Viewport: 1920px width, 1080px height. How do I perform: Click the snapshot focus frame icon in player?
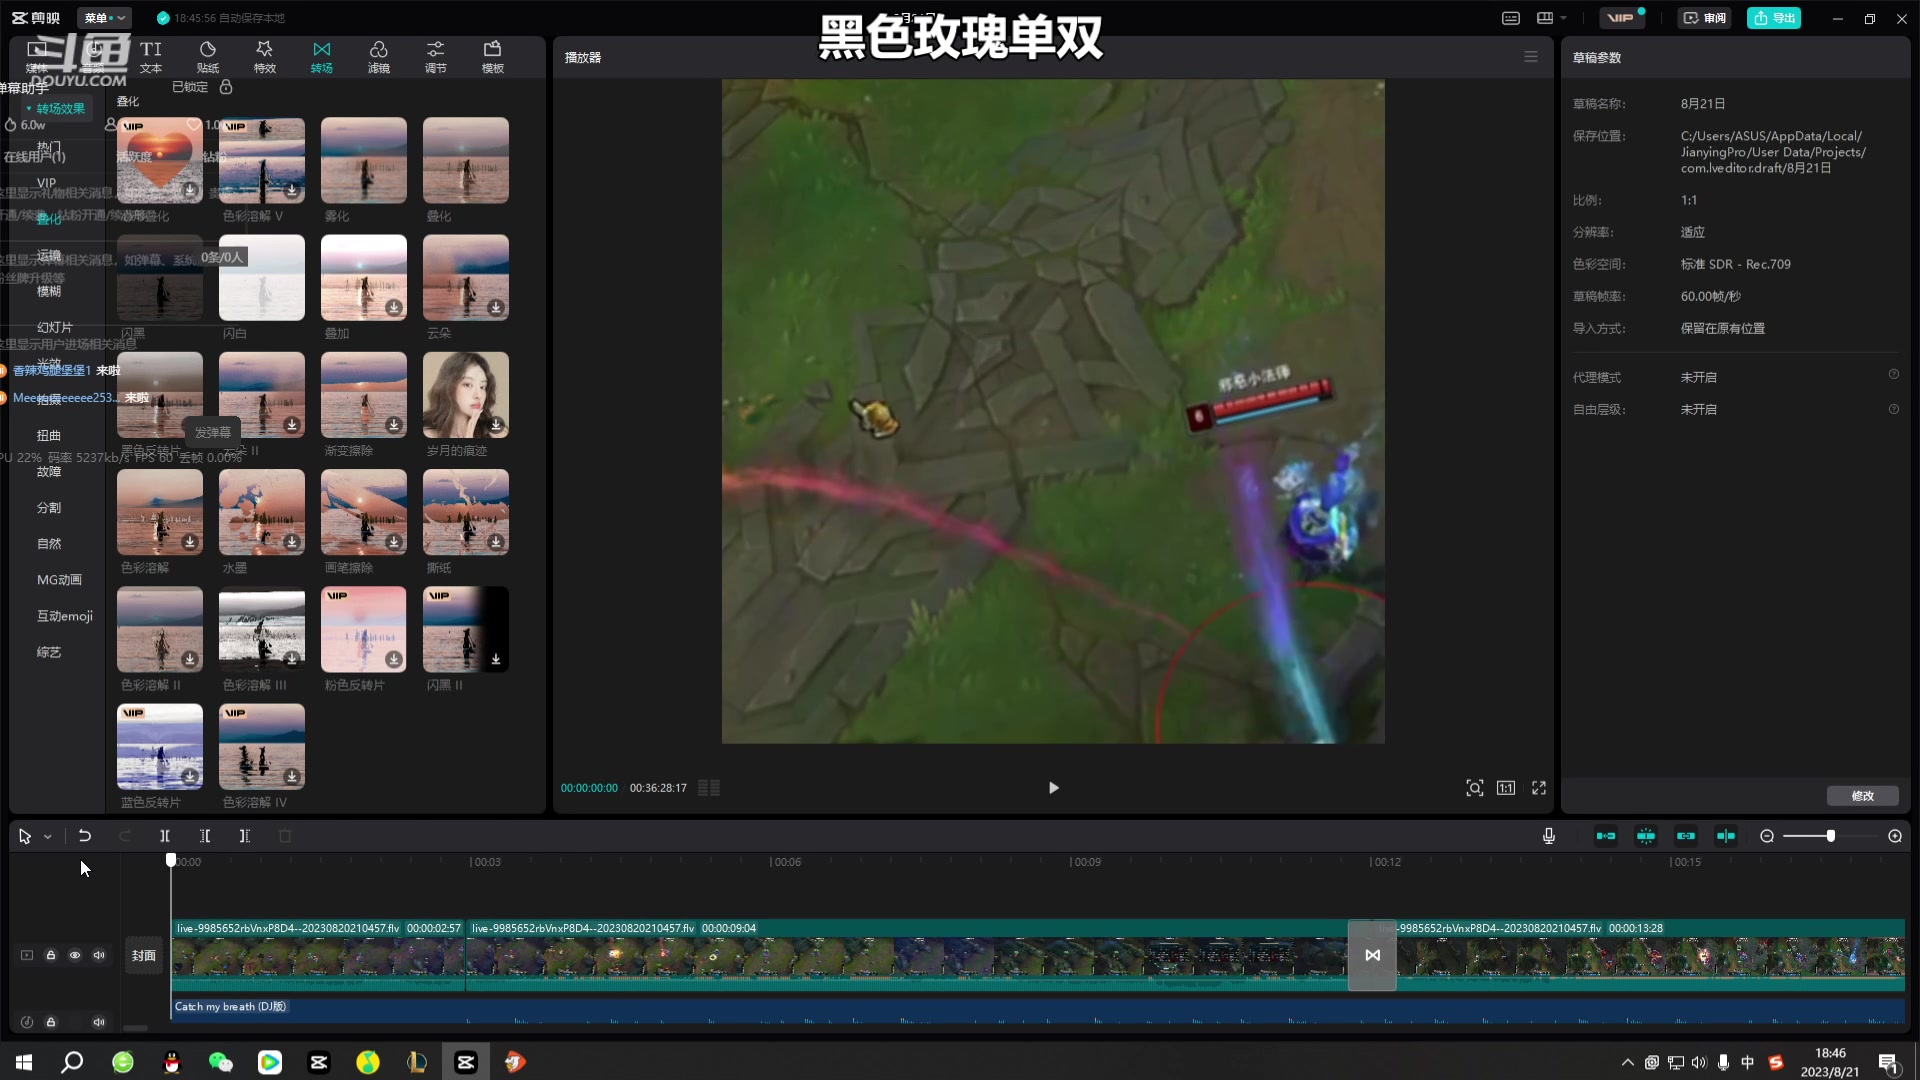(x=1474, y=788)
